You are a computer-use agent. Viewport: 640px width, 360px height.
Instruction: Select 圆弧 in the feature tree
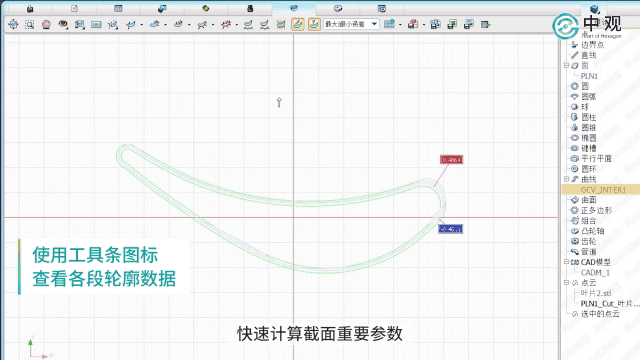pyautogui.click(x=589, y=97)
